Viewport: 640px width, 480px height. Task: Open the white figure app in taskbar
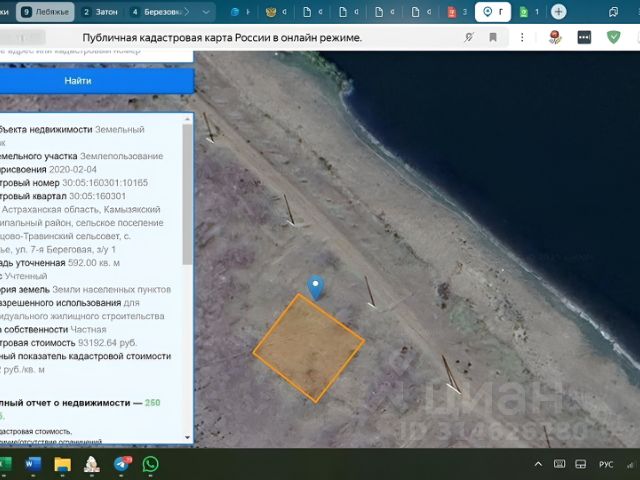[92, 464]
